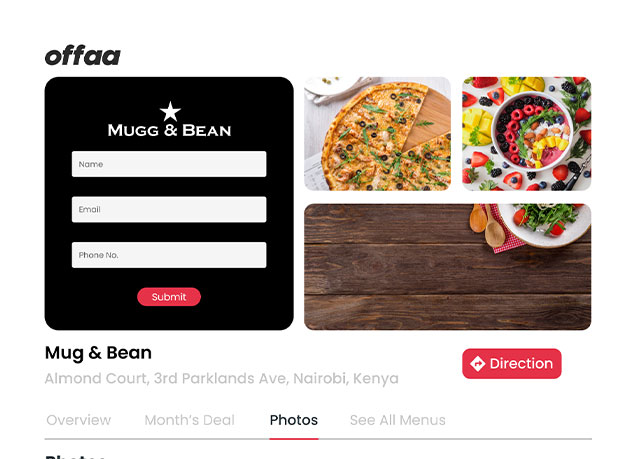Switch to the Month's Deal tab

pyautogui.click(x=189, y=420)
